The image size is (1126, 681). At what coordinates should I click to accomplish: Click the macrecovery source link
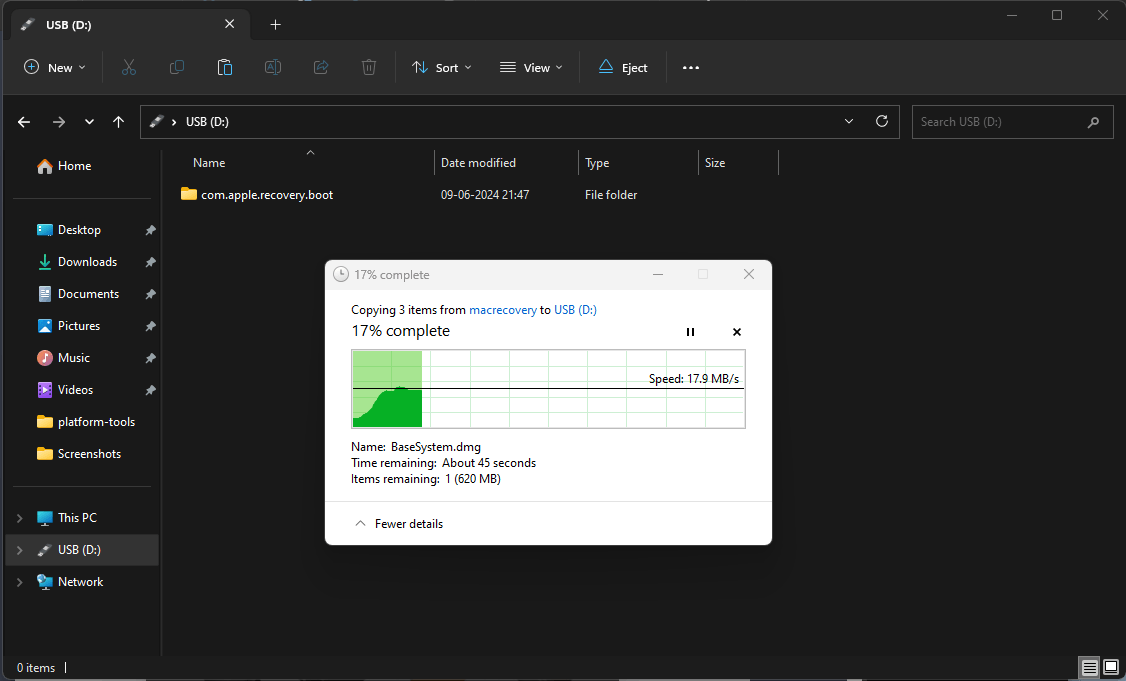pos(503,310)
